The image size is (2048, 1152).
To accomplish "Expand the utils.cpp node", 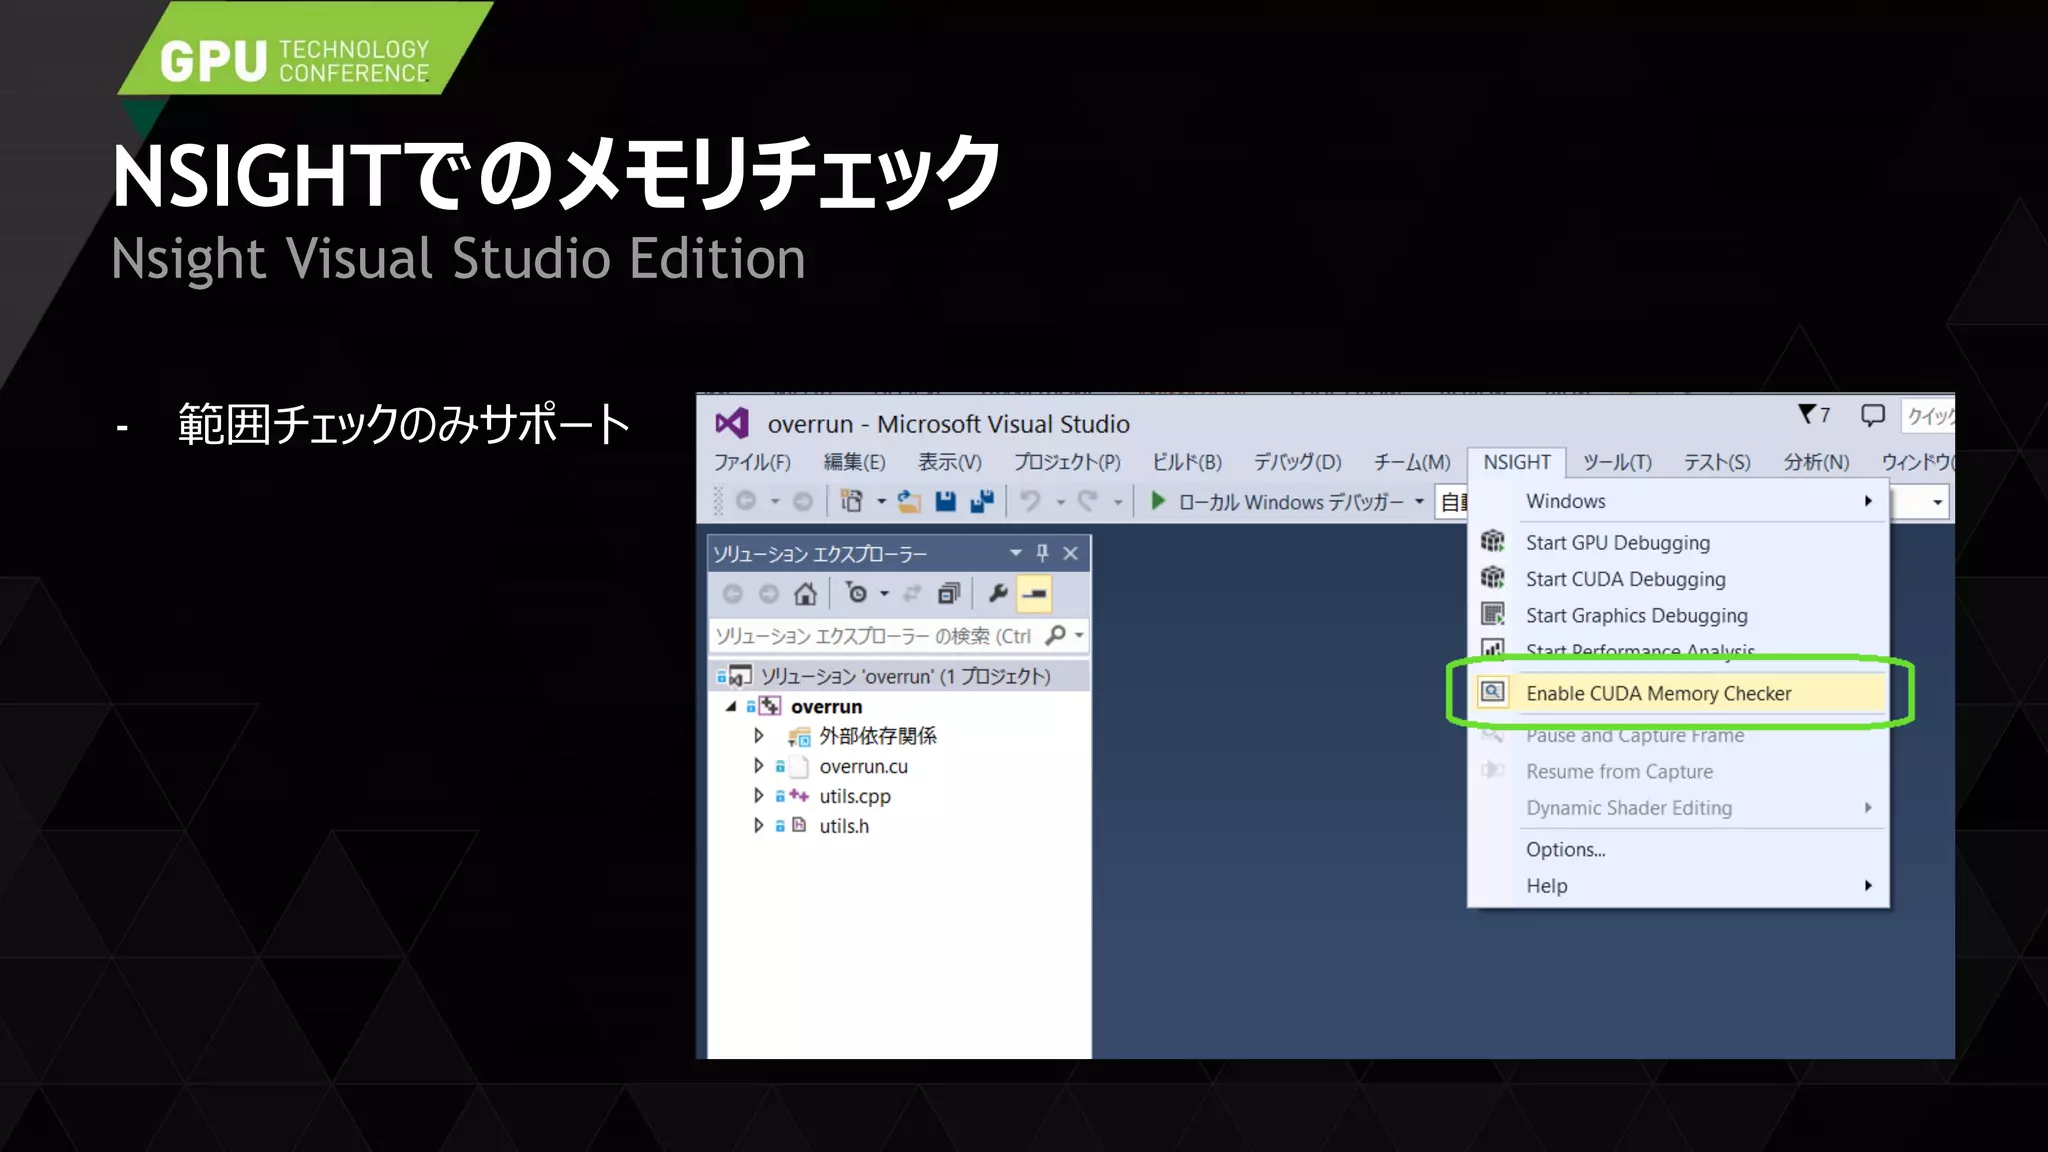I will [x=759, y=796].
